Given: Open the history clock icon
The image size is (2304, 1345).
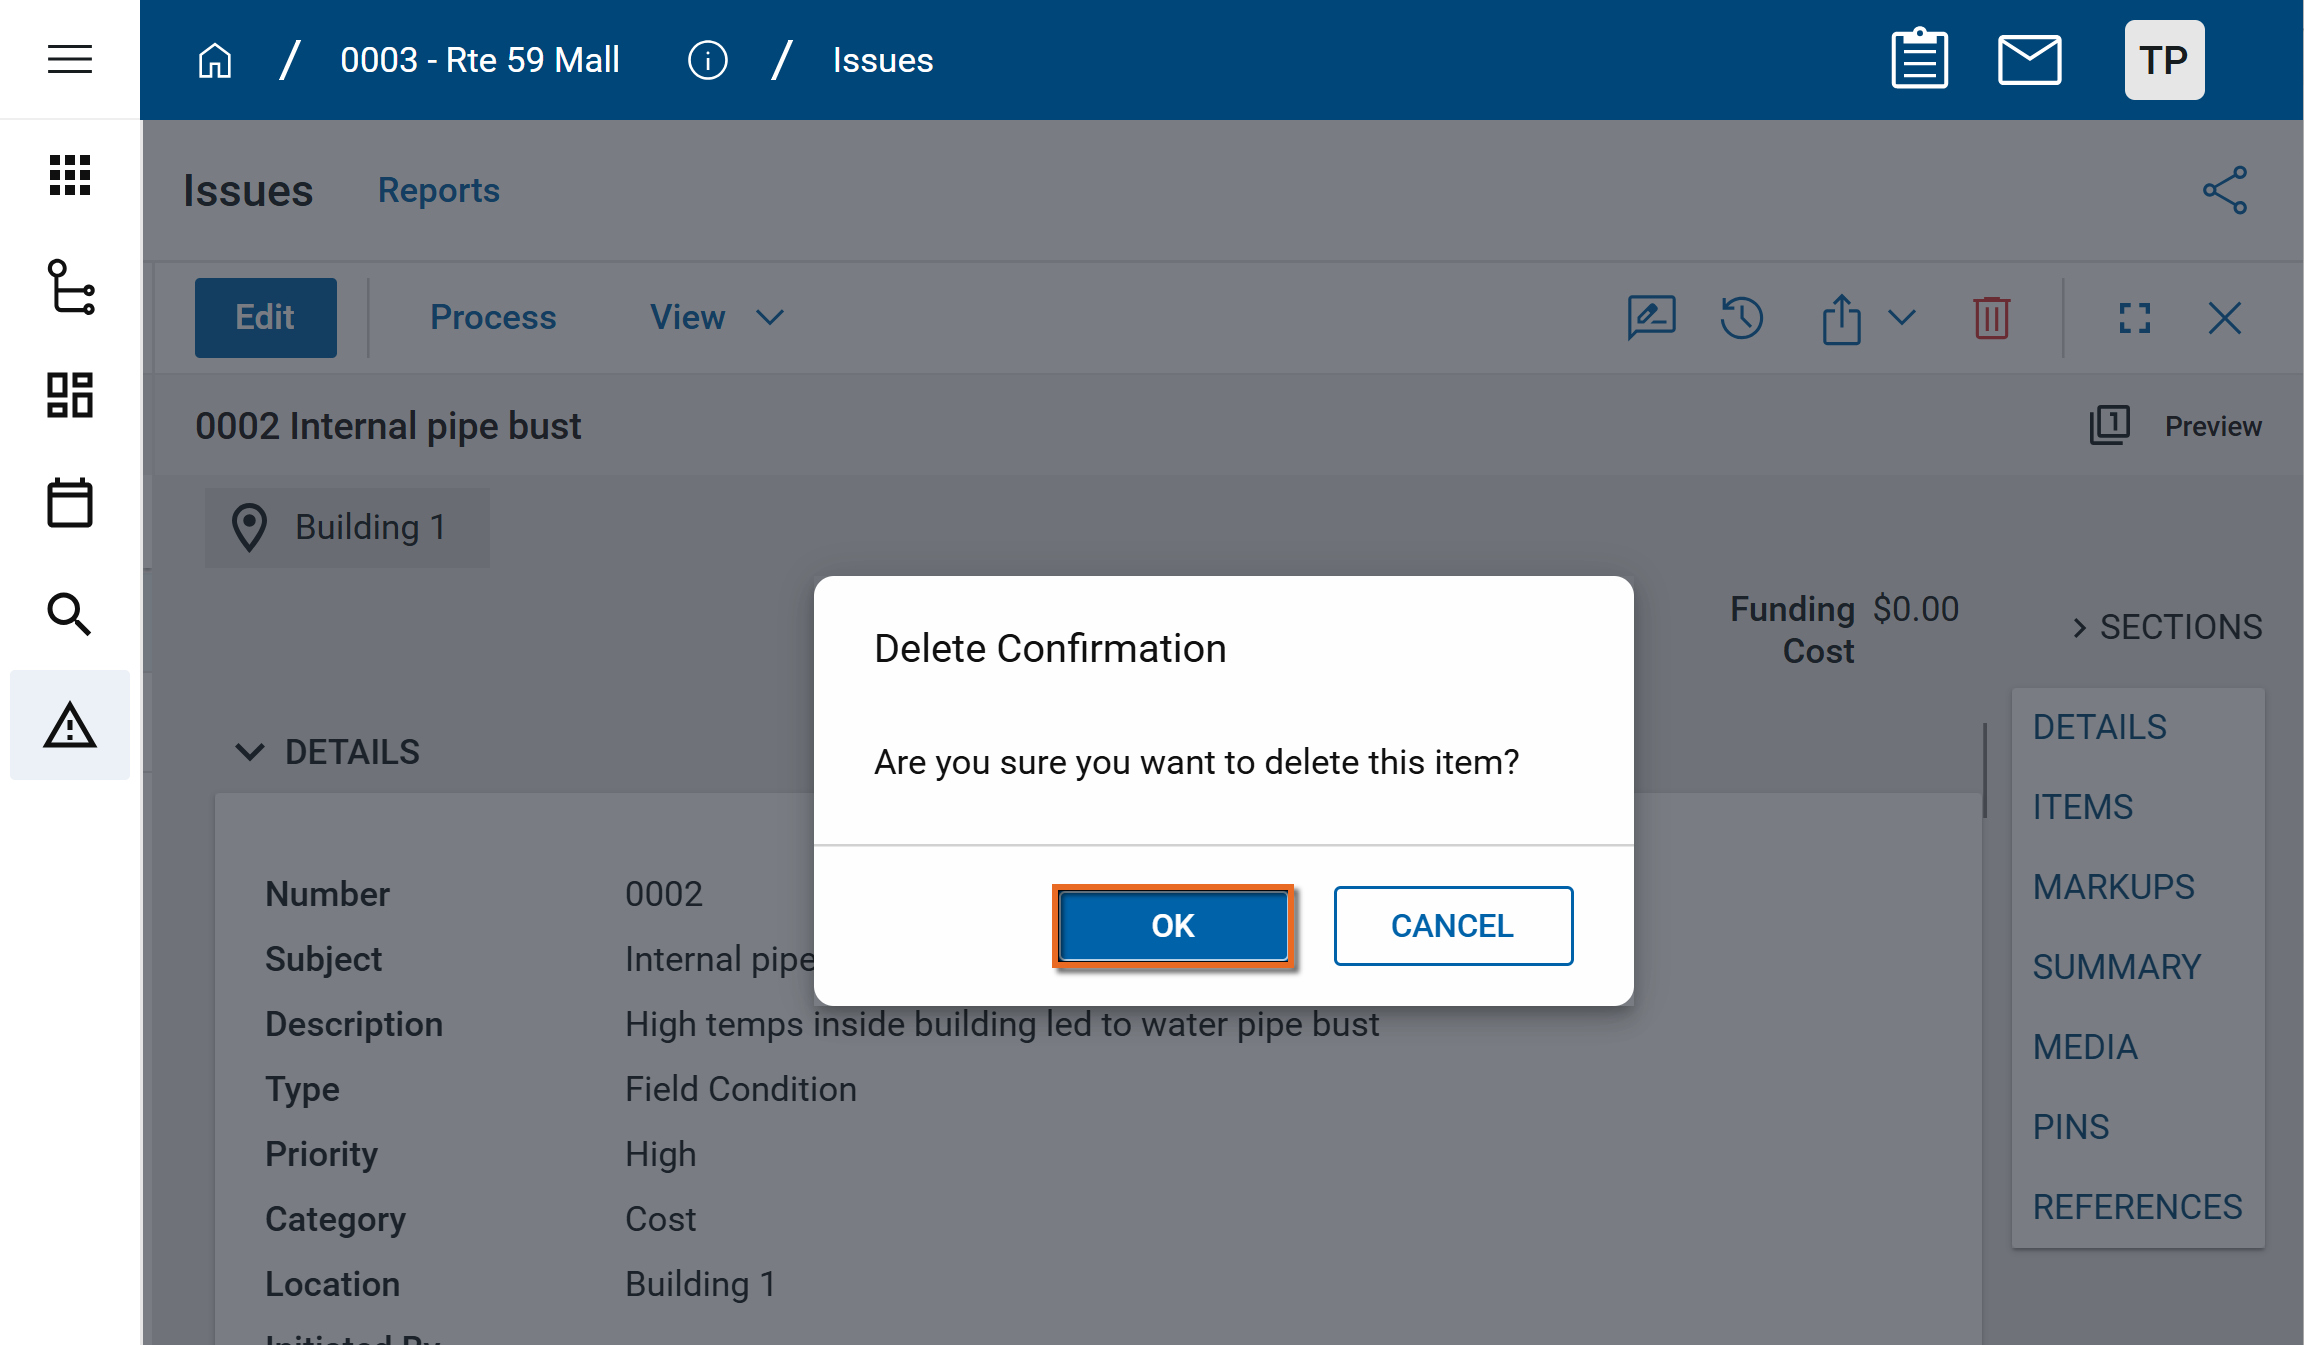Looking at the screenshot, I should pos(1741,318).
